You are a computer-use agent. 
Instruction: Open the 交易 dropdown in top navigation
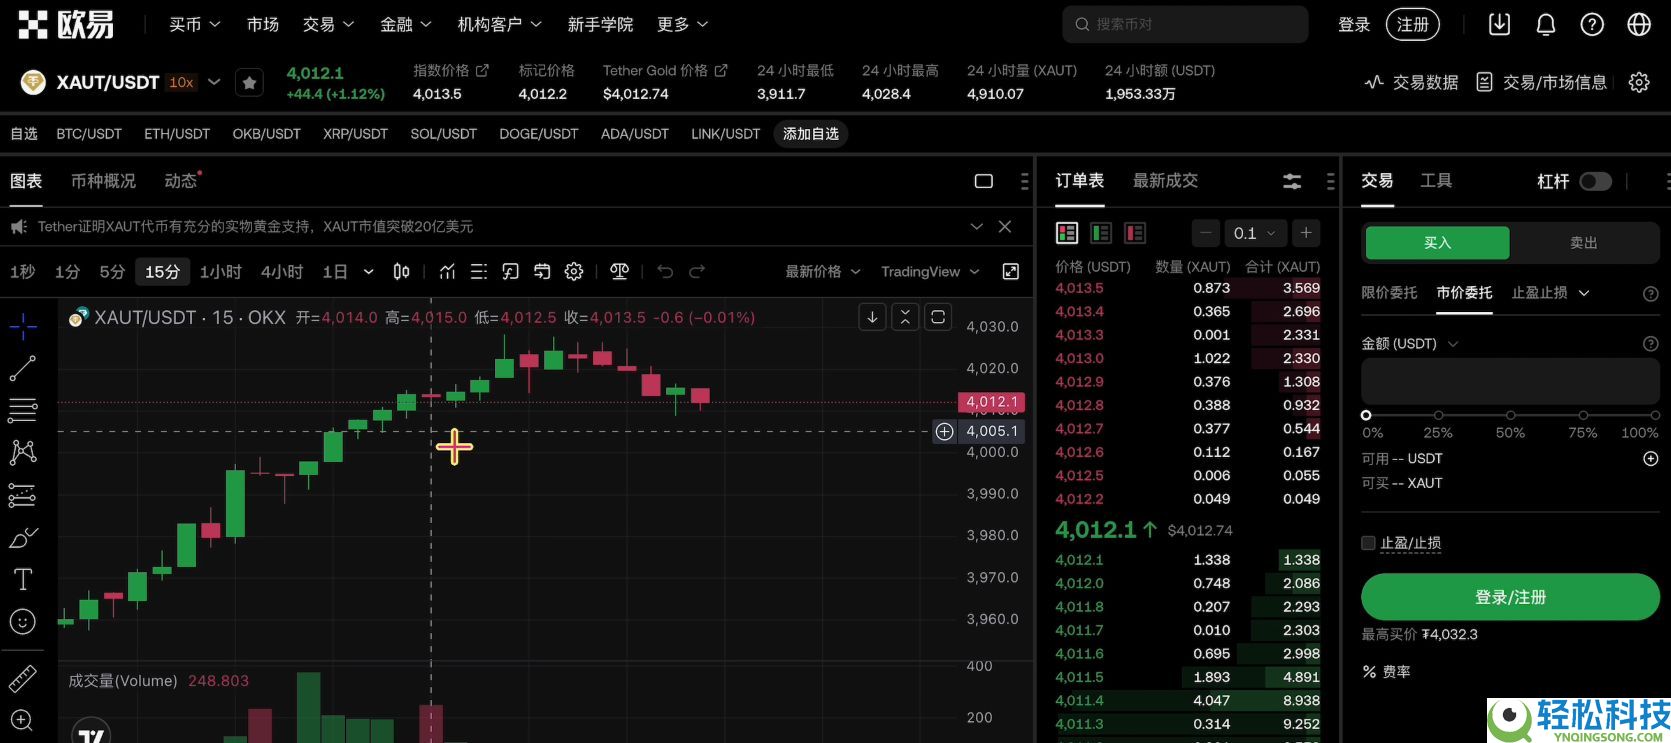328,24
